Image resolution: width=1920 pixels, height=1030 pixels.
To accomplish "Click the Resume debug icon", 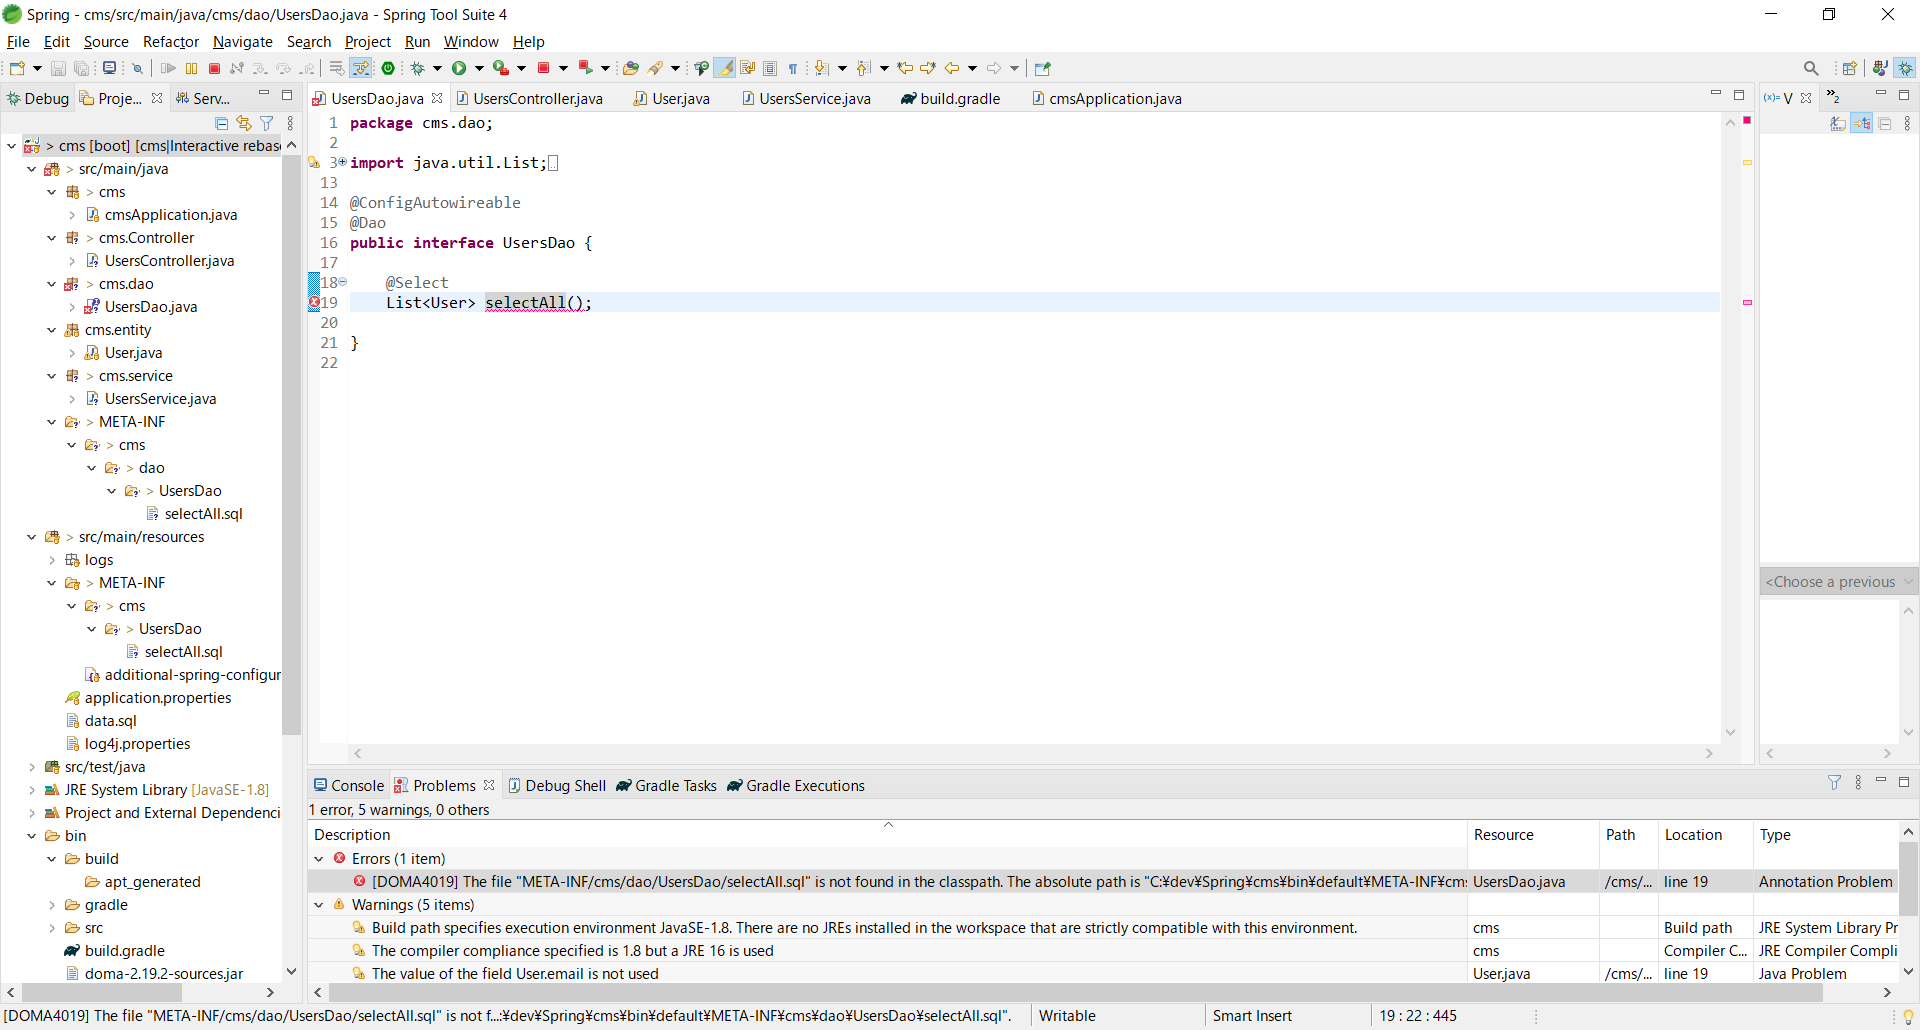I will pyautogui.click(x=168, y=68).
